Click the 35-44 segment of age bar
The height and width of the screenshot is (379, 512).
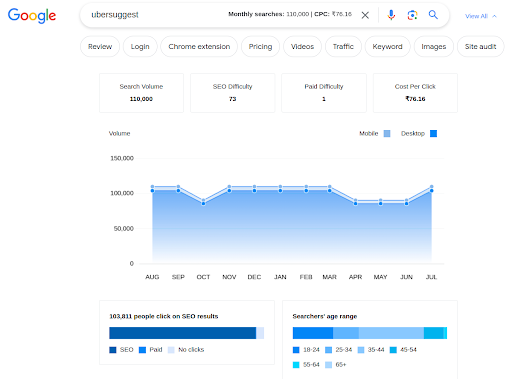point(391,333)
